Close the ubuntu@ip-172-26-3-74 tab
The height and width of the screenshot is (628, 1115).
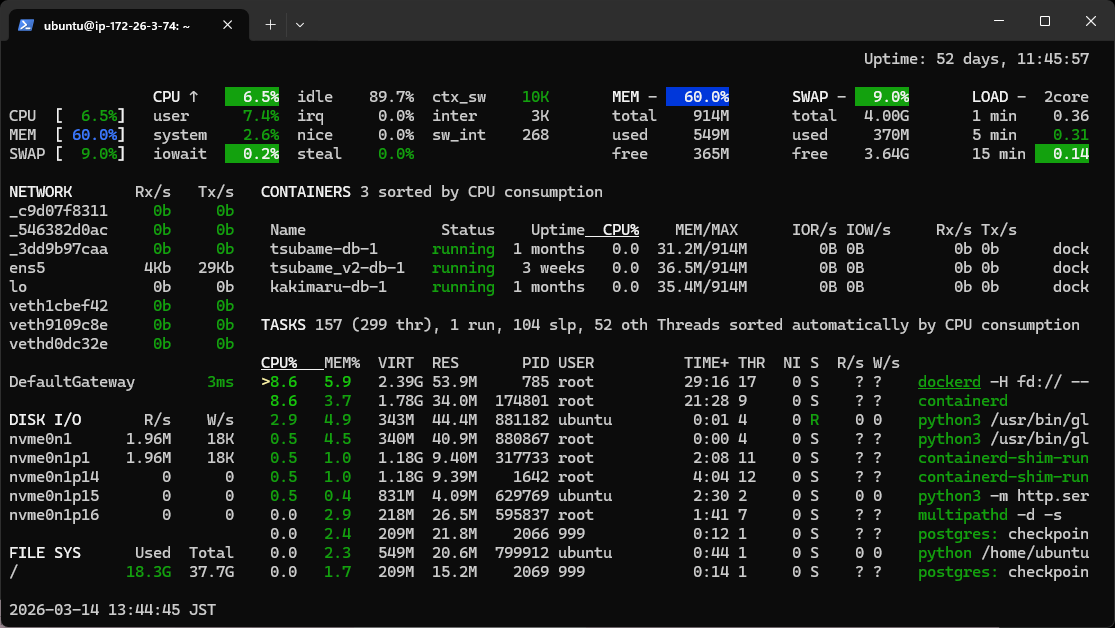pos(228,25)
